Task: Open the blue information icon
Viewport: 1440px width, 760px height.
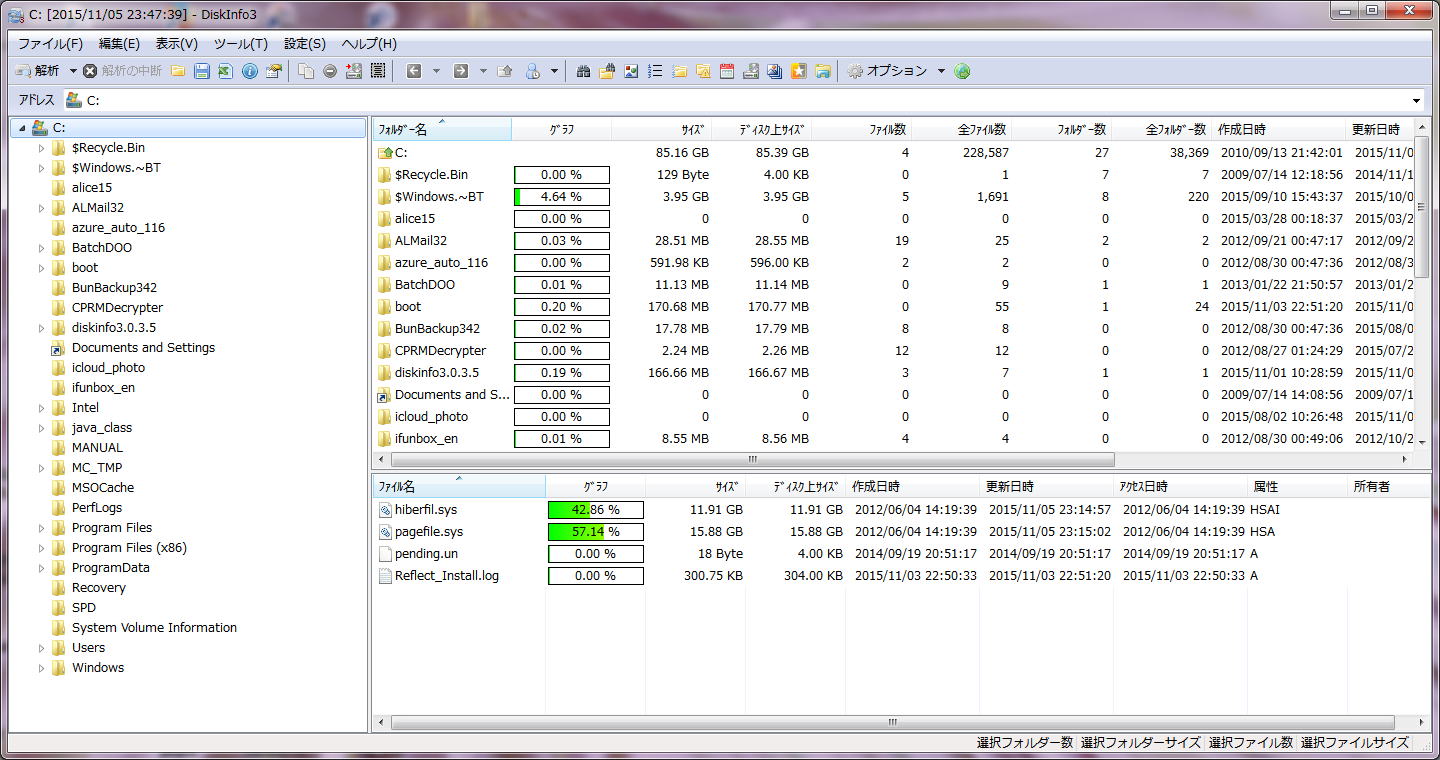Action: click(250, 71)
